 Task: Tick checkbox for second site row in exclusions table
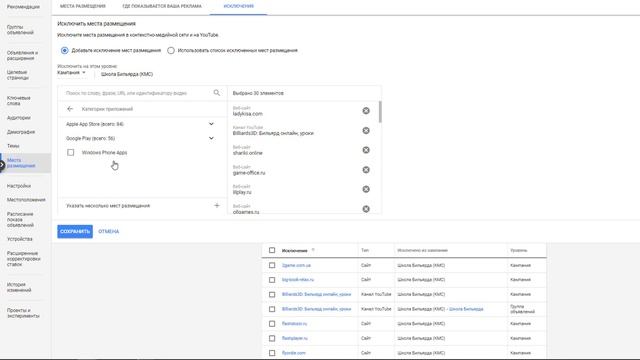pos(272,280)
